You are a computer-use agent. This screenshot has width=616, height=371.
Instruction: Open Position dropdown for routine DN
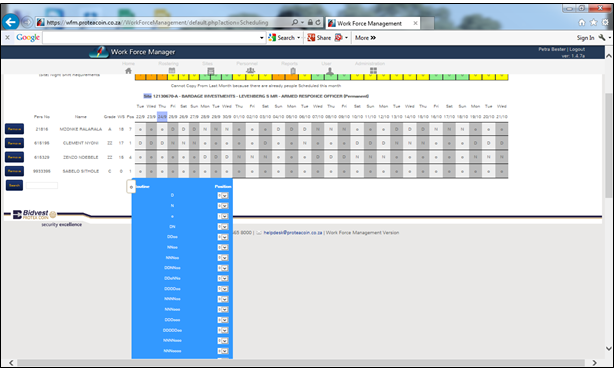point(223,226)
